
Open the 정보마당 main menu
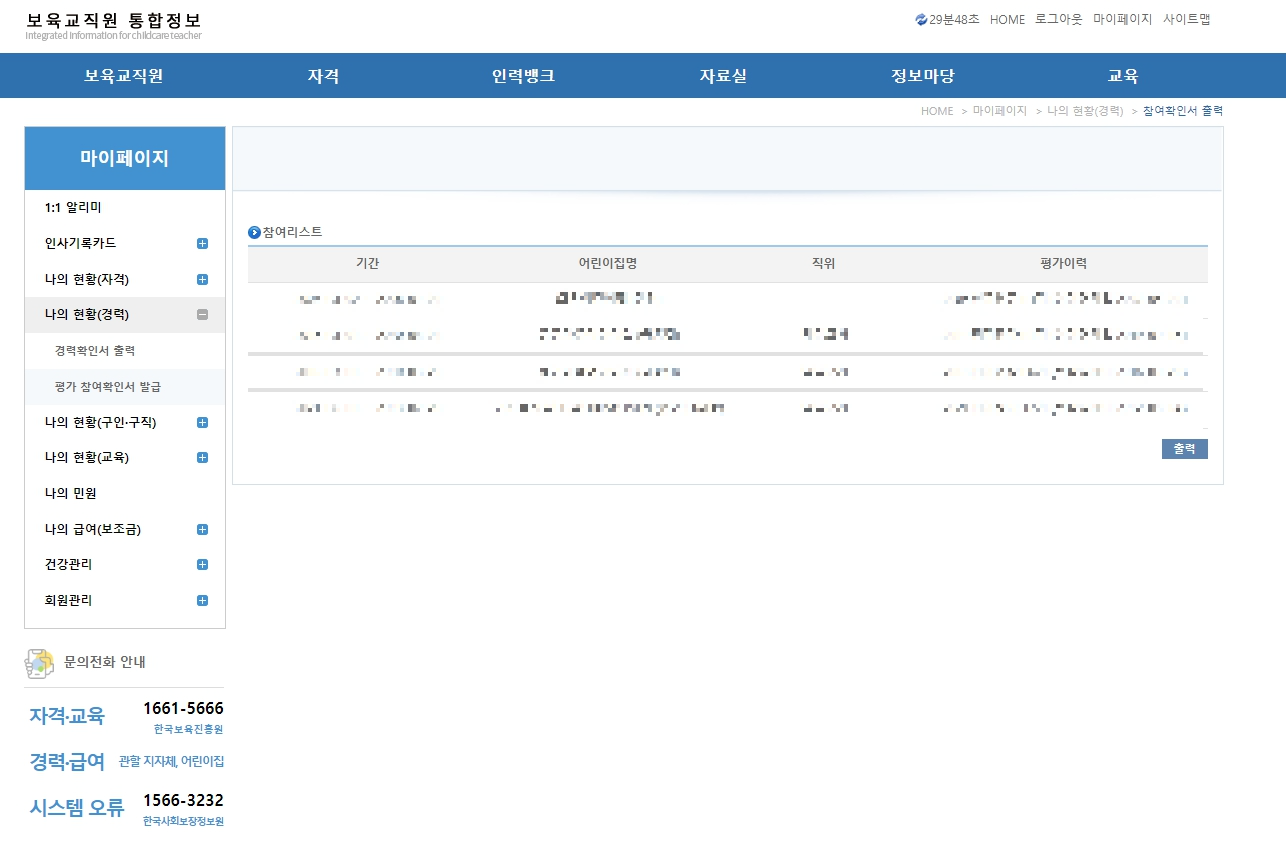point(923,76)
